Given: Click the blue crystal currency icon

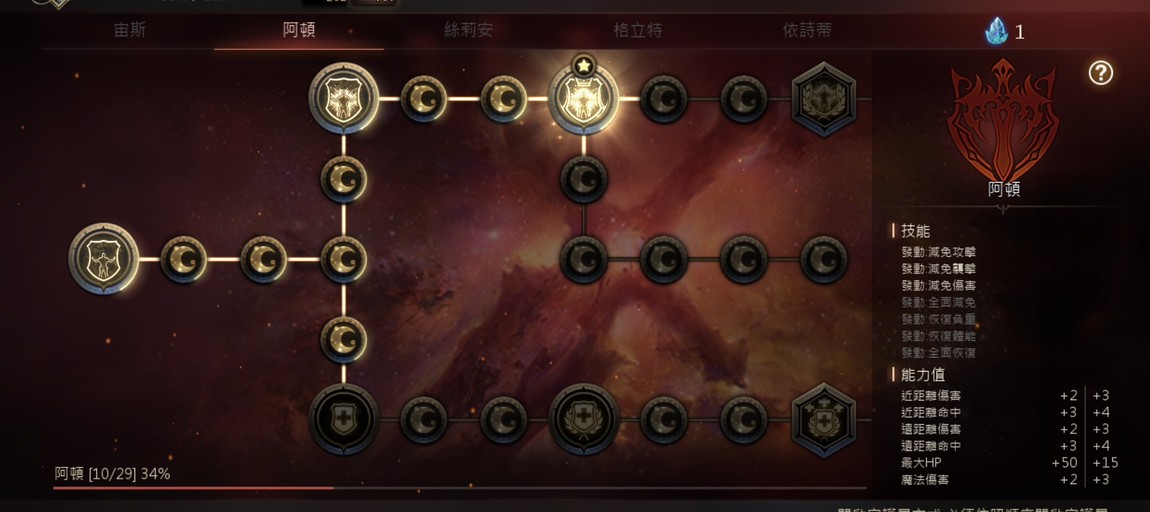Looking at the screenshot, I should pyautogui.click(x=996, y=31).
